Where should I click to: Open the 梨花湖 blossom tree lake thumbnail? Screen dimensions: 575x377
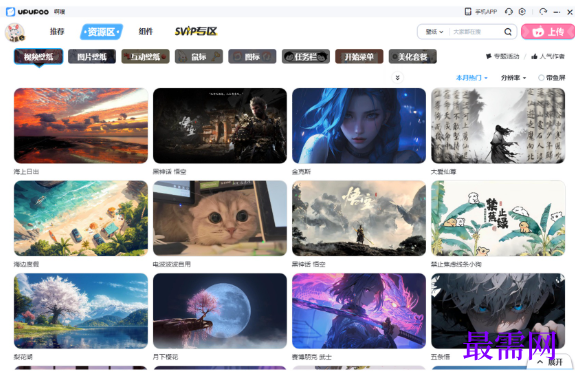(x=81, y=311)
